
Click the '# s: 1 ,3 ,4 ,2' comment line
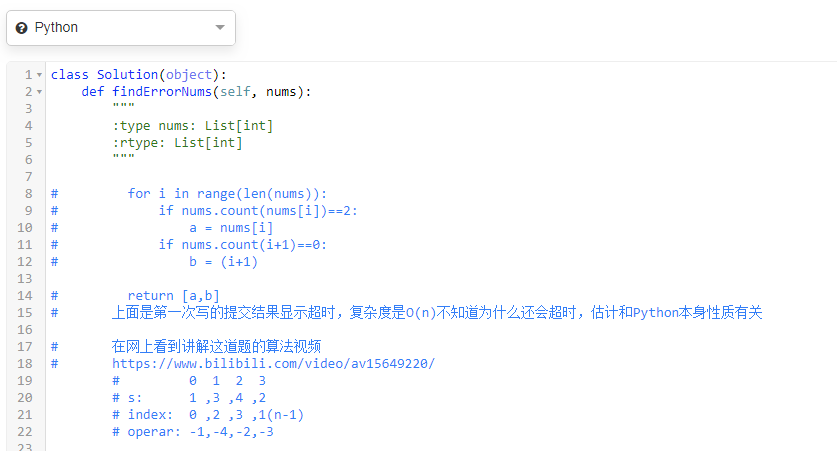189,398
